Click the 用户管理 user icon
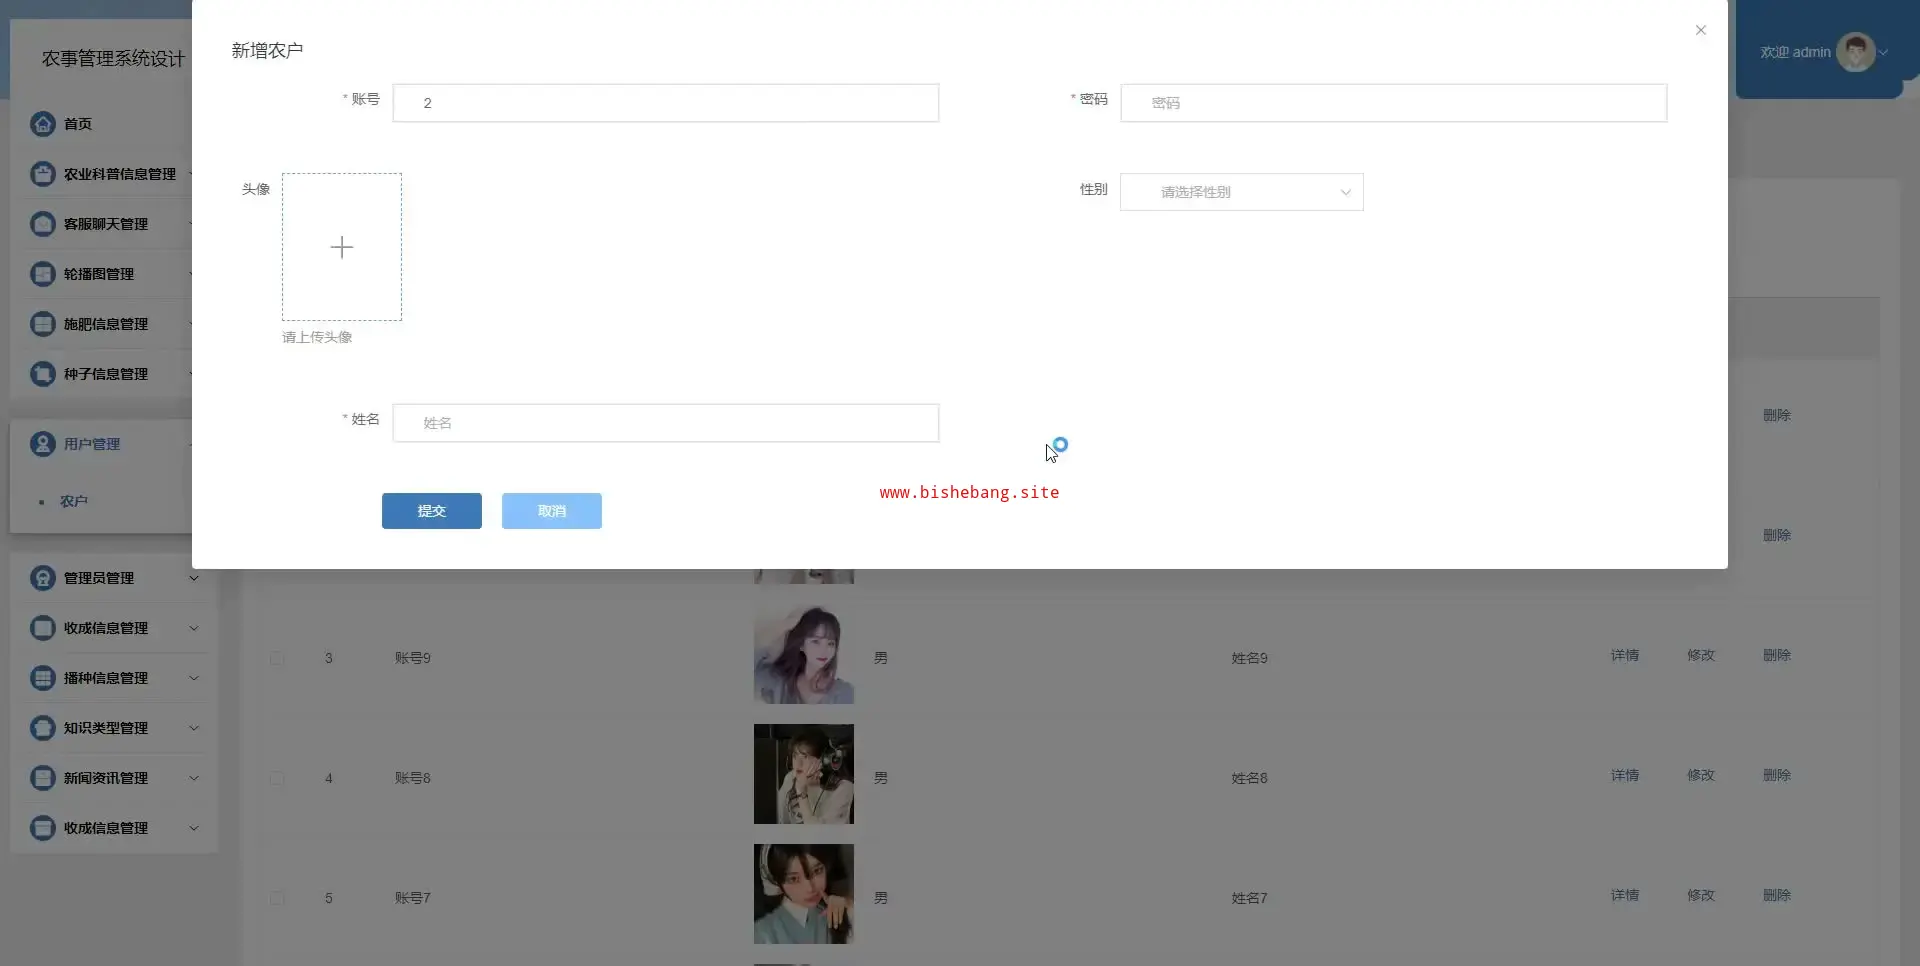 tap(42, 444)
